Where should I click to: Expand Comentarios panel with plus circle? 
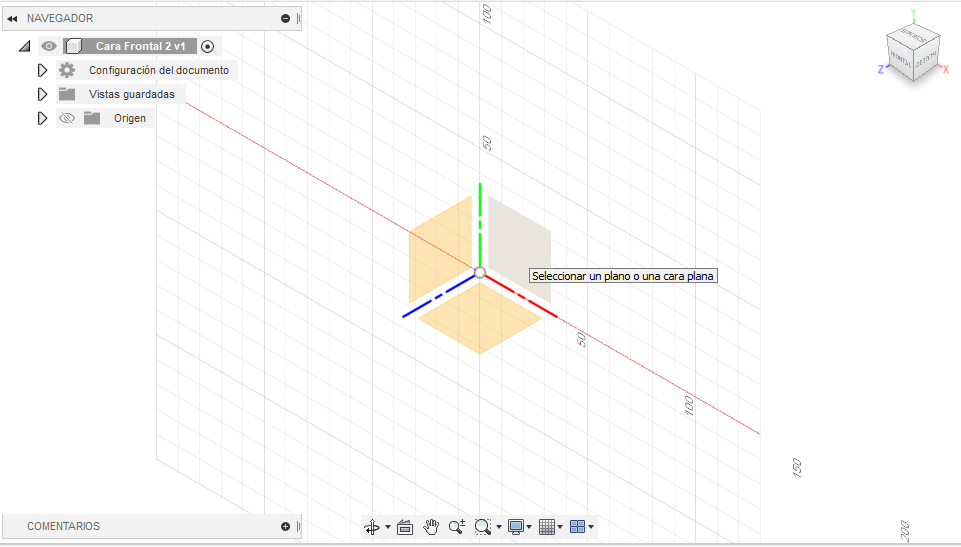pyautogui.click(x=285, y=526)
